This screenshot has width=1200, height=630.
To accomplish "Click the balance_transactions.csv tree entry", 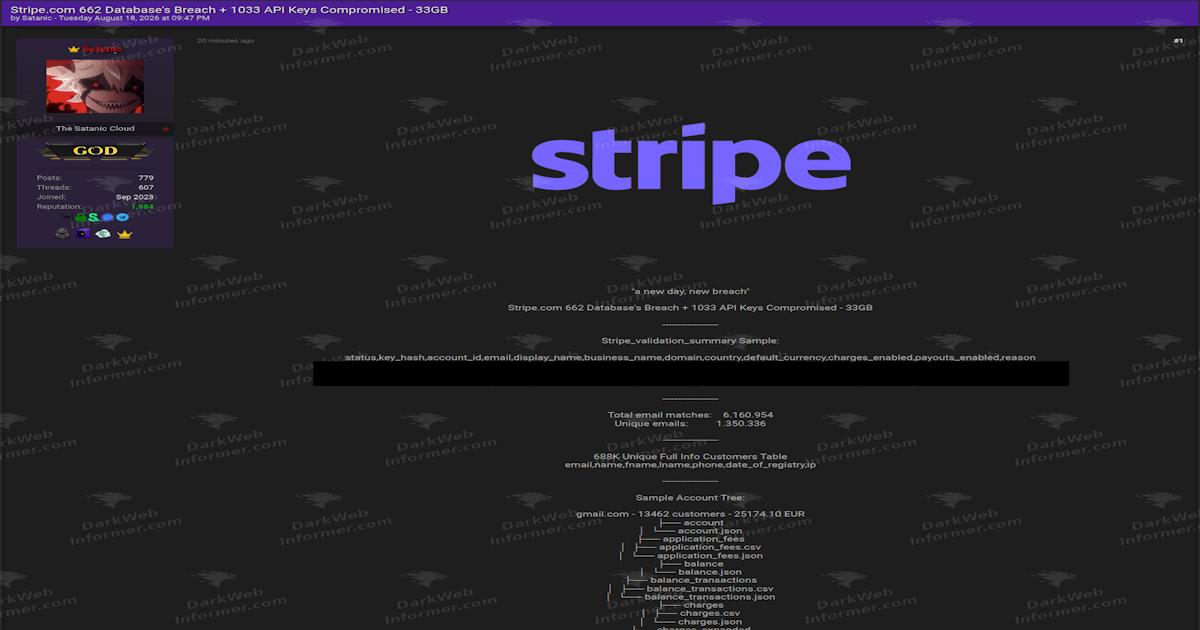I will click(710, 588).
